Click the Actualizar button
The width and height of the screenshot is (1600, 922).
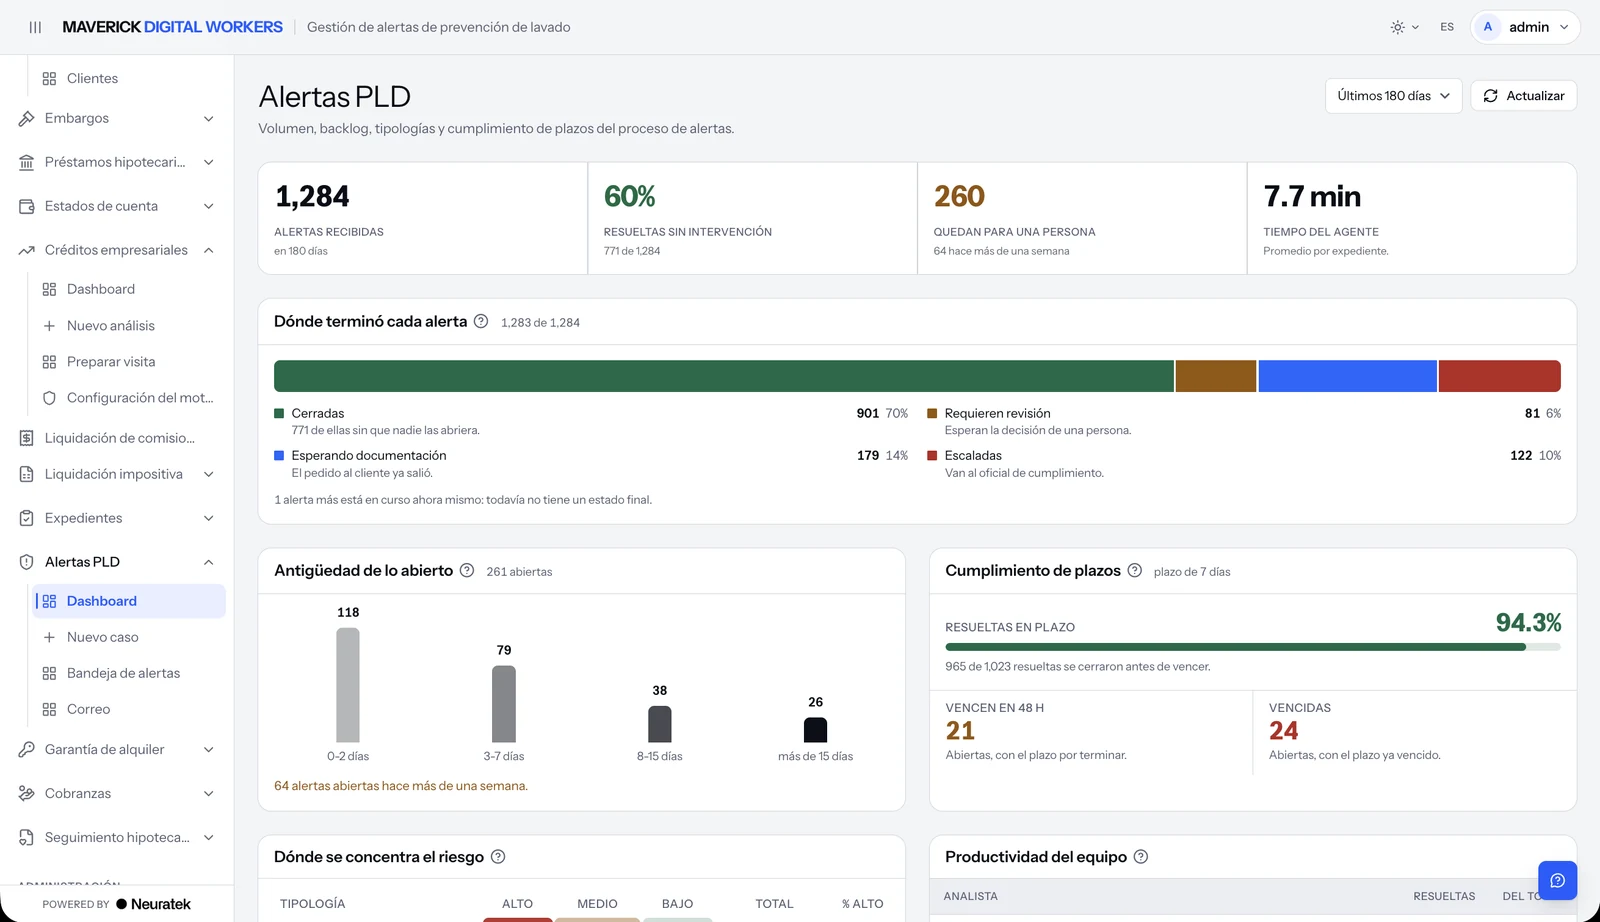(x=1523, y=96)
